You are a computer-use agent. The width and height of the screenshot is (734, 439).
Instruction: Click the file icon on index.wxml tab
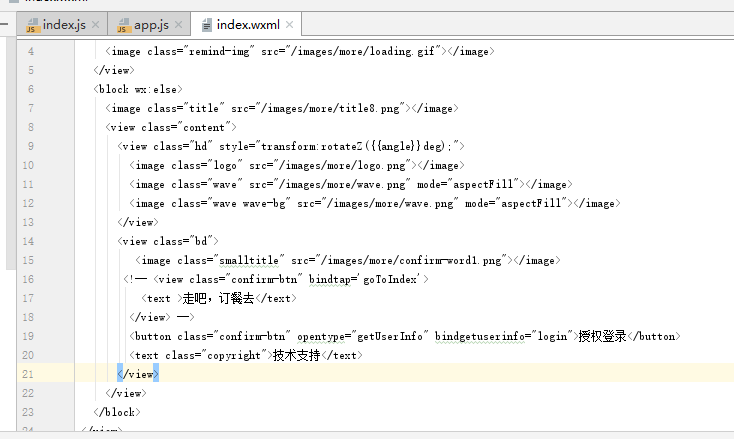[206, 25]
